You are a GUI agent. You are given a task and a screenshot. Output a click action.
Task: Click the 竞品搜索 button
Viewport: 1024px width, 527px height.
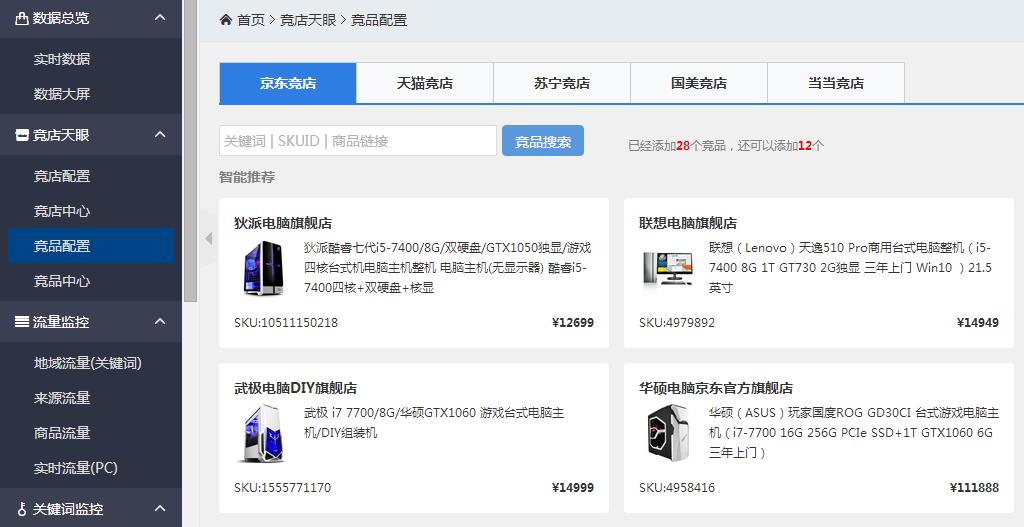(x=543, y=141)
